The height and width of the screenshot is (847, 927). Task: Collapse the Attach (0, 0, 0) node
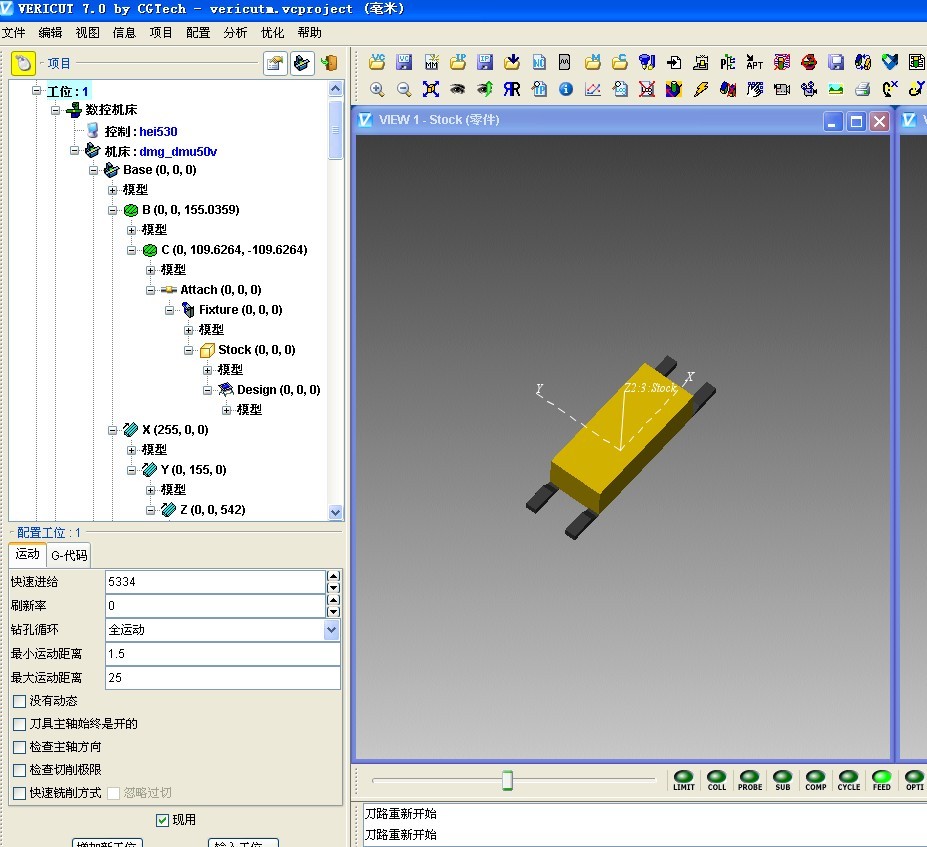tap(151, 290)
